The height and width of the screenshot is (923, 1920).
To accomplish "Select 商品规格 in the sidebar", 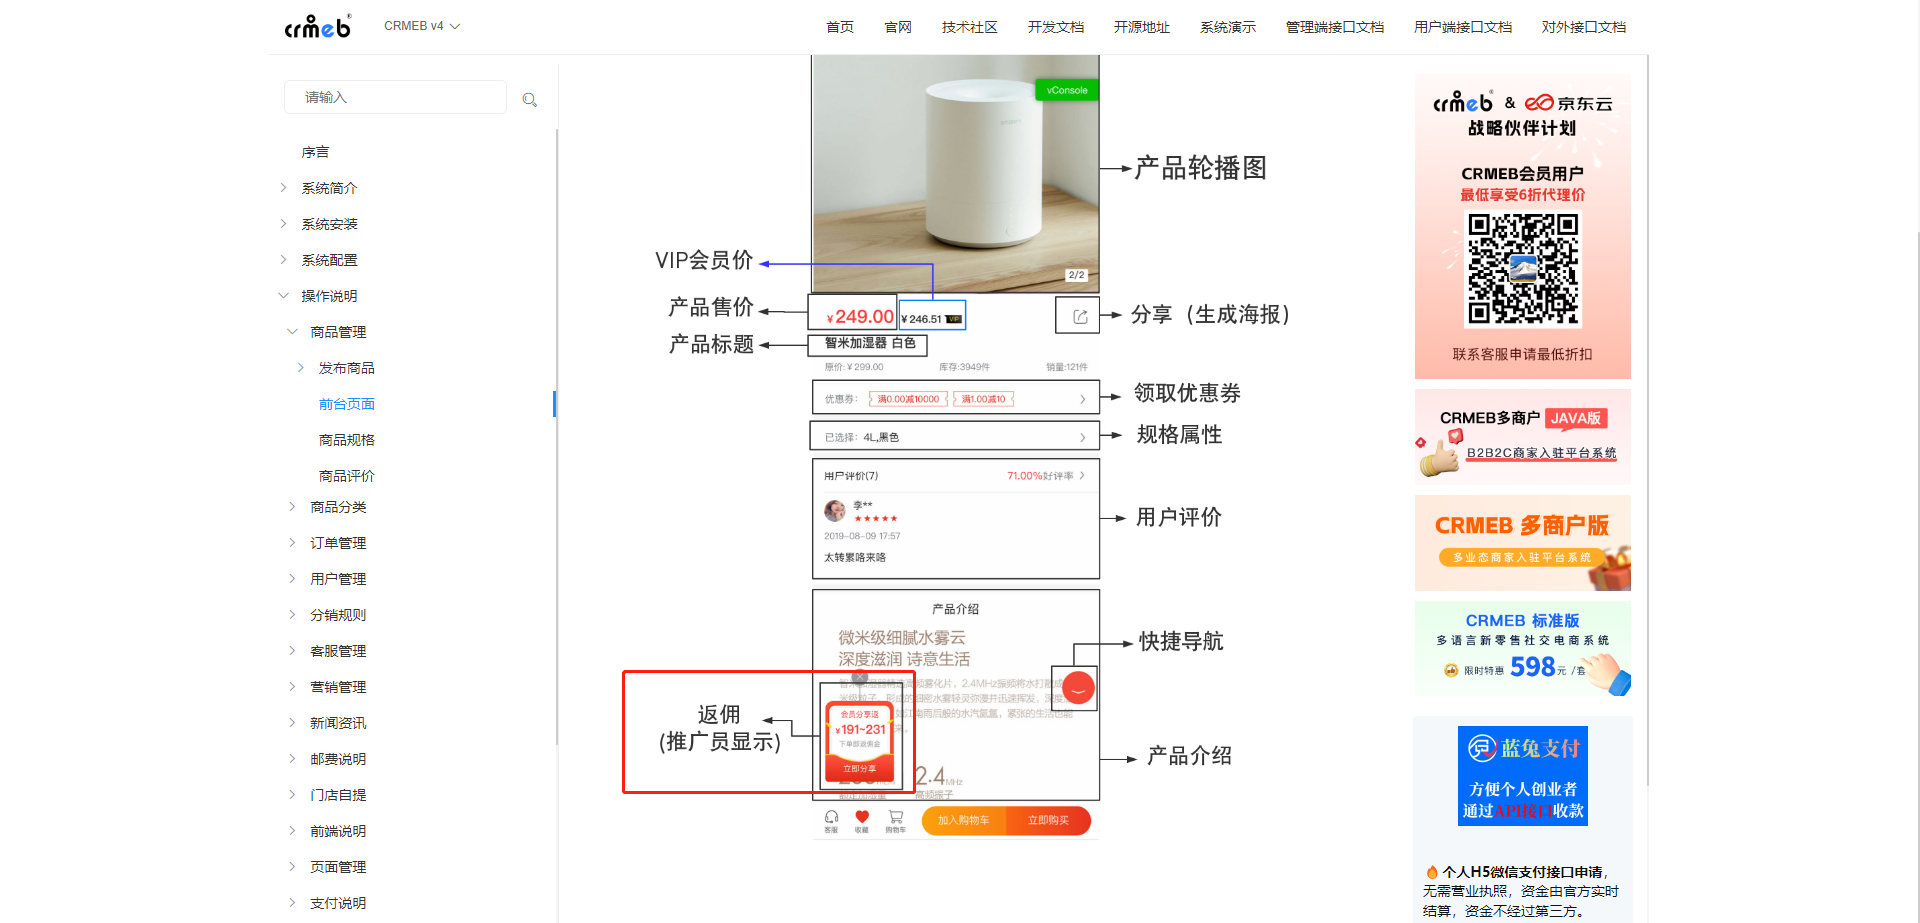I will [x=346, y=440].
